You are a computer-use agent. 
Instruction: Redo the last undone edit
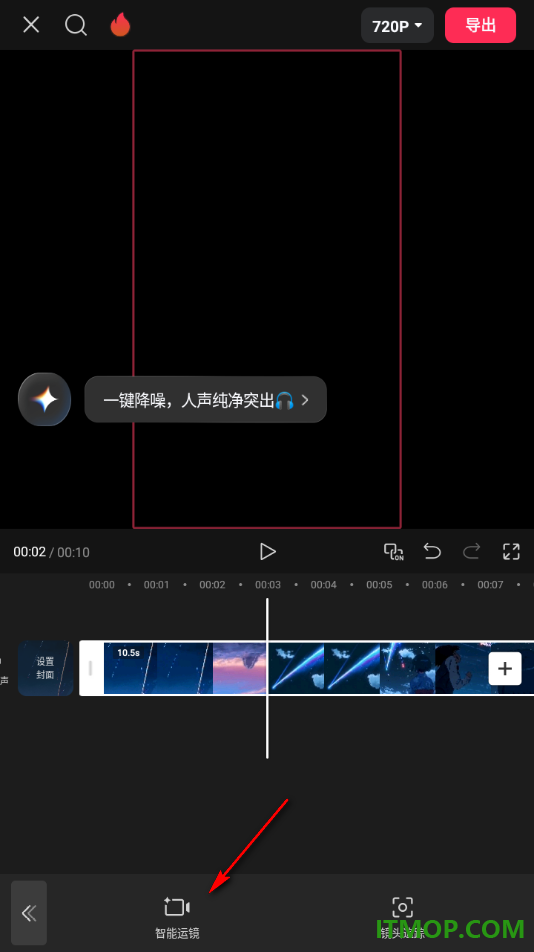click(x=471, y=551)
